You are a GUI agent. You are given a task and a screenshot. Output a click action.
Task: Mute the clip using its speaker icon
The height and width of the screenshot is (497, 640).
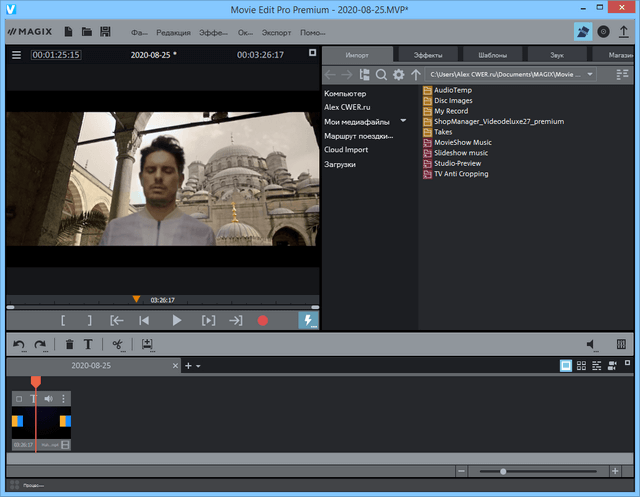coord(48,398)
